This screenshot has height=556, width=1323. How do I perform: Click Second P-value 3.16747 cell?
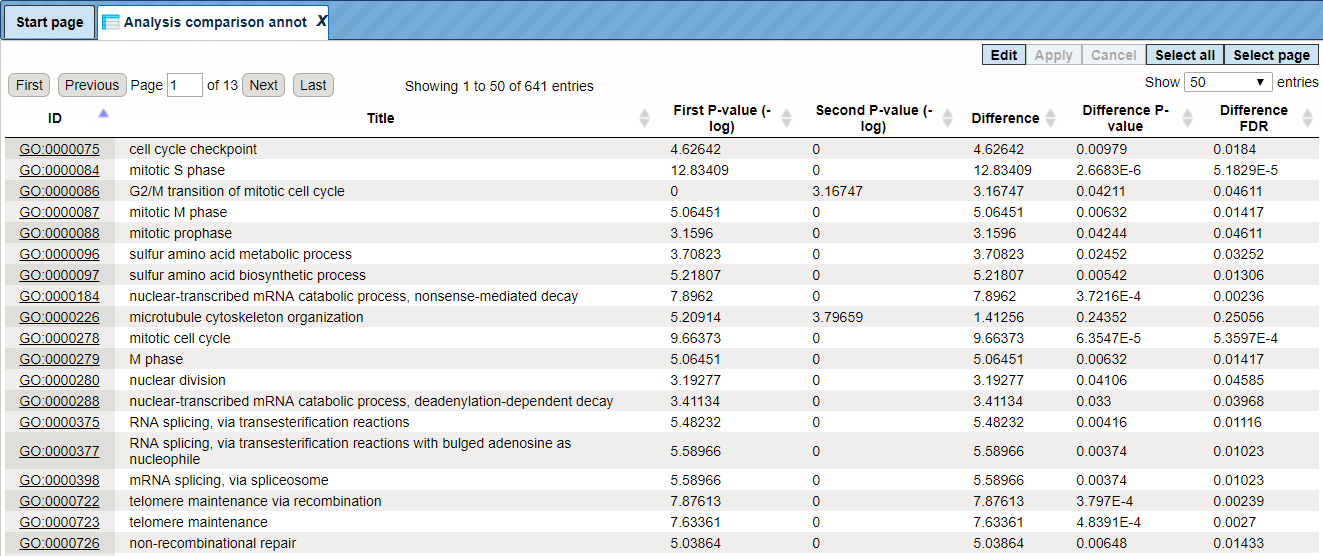pos(837,191)
